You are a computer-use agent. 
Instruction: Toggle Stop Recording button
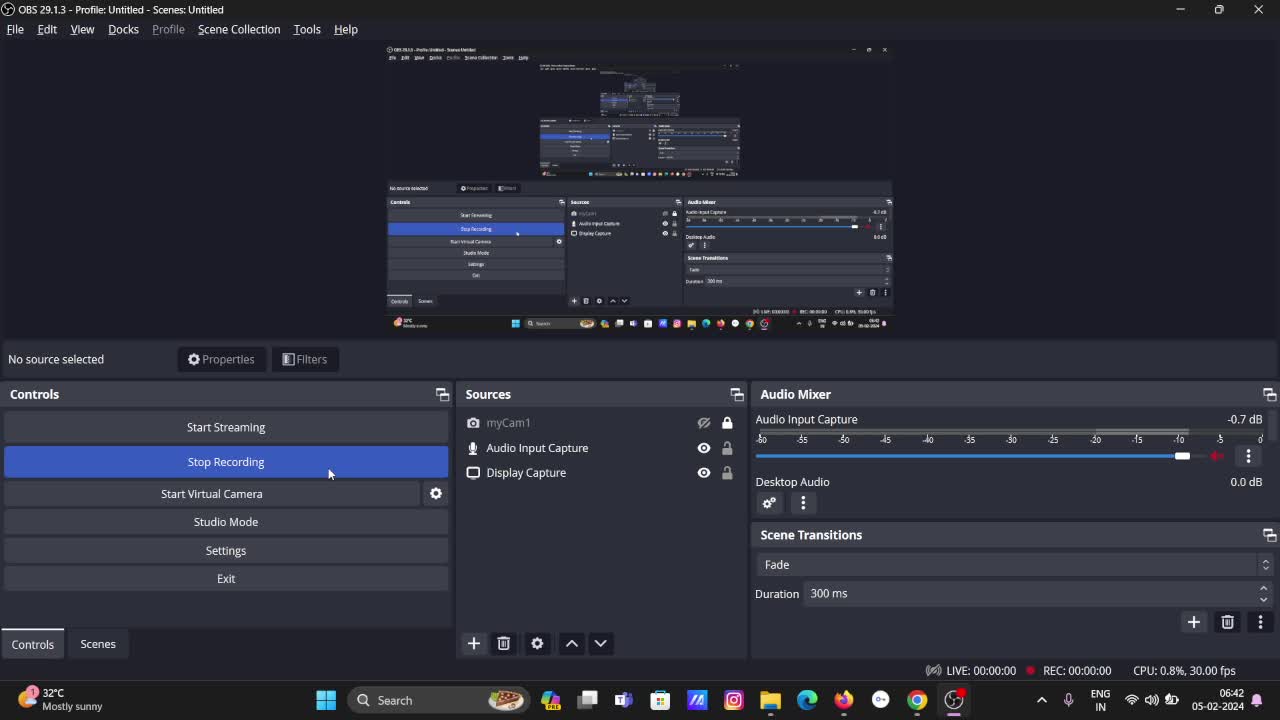click(x=226, y=462)
